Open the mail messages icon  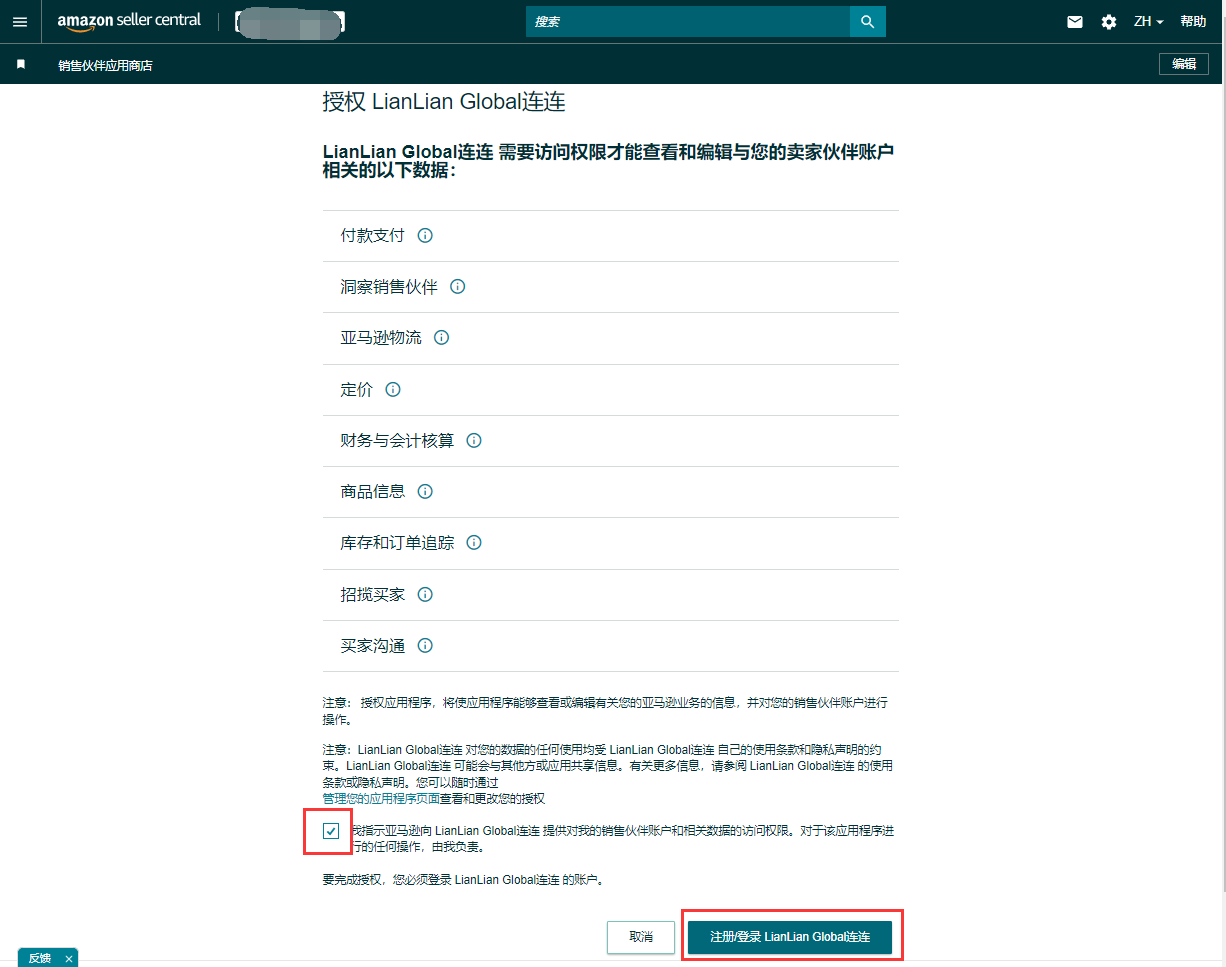click(1075, 22)
